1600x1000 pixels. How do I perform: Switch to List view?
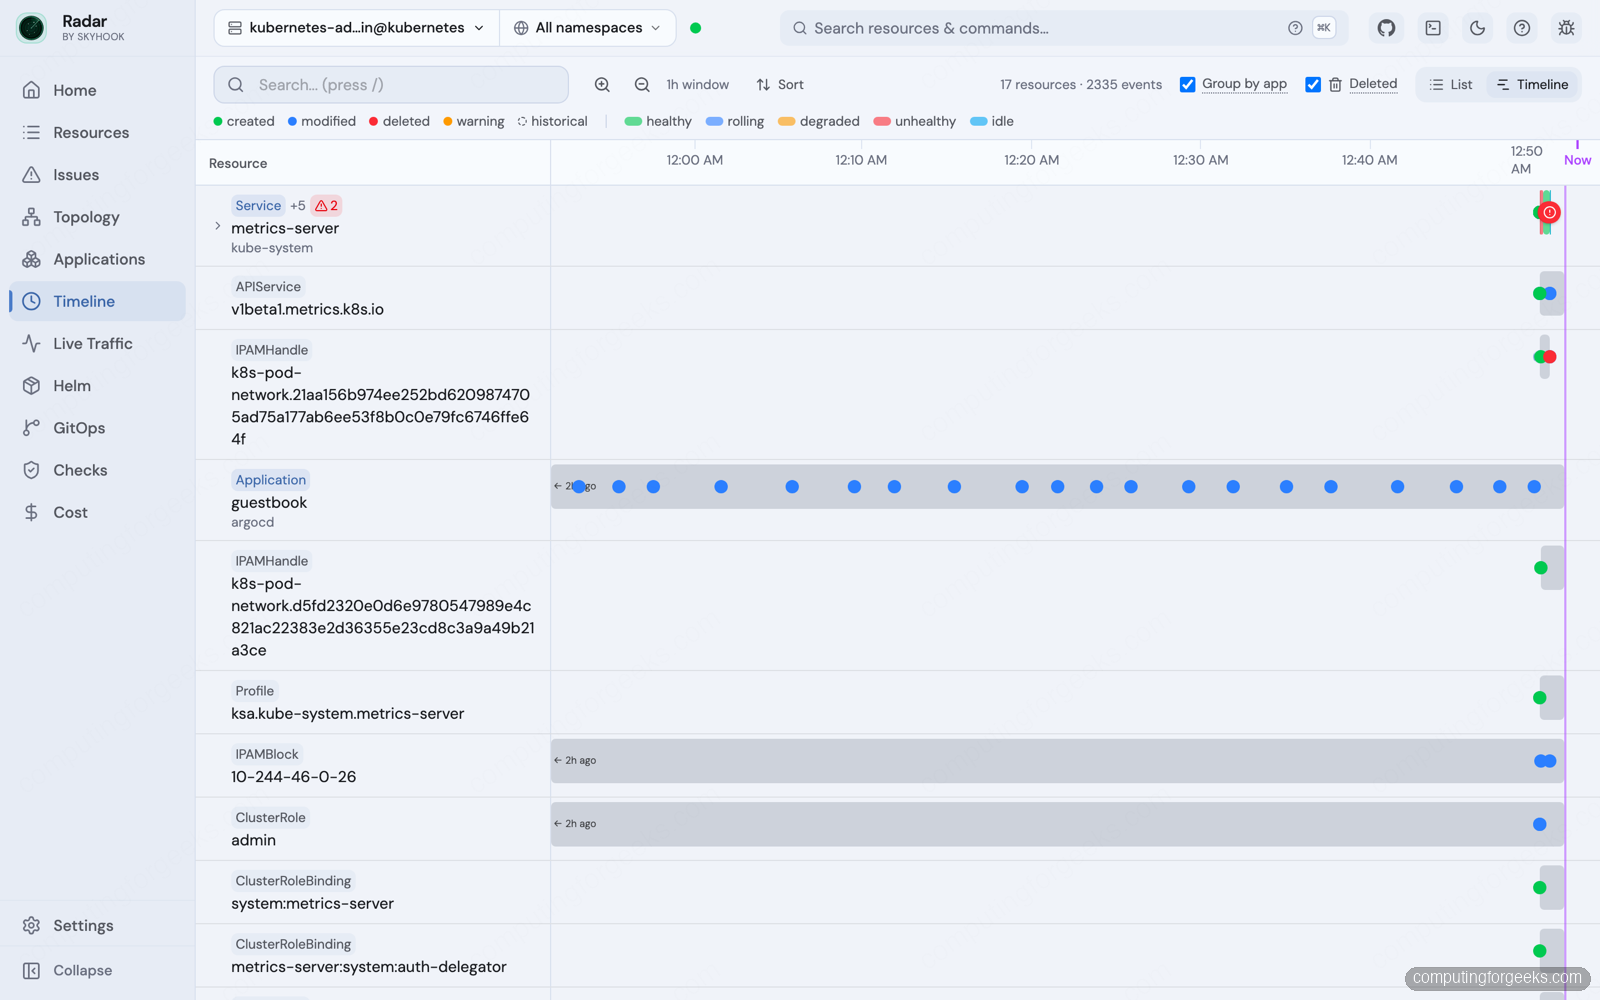pos(1451,85)
